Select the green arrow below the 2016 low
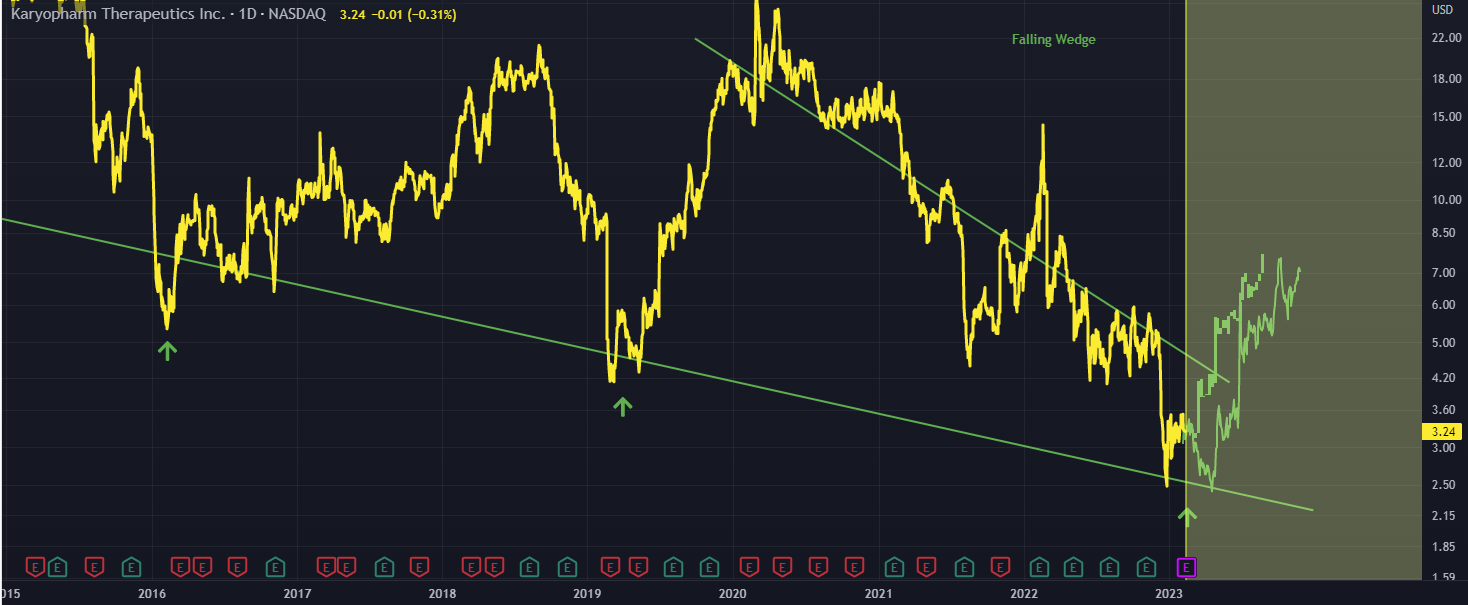 (167, 350)
